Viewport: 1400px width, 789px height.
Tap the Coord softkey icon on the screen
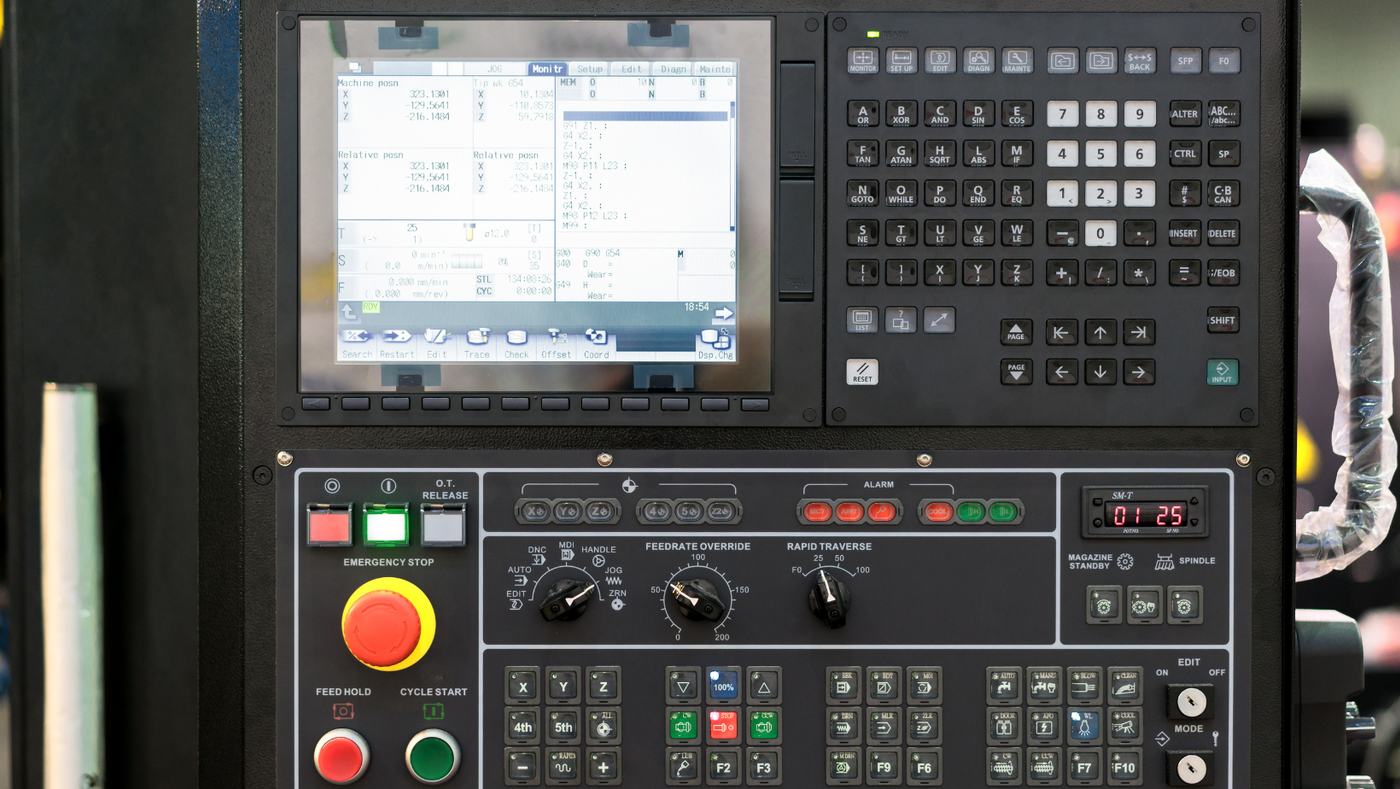click(596, 337)
